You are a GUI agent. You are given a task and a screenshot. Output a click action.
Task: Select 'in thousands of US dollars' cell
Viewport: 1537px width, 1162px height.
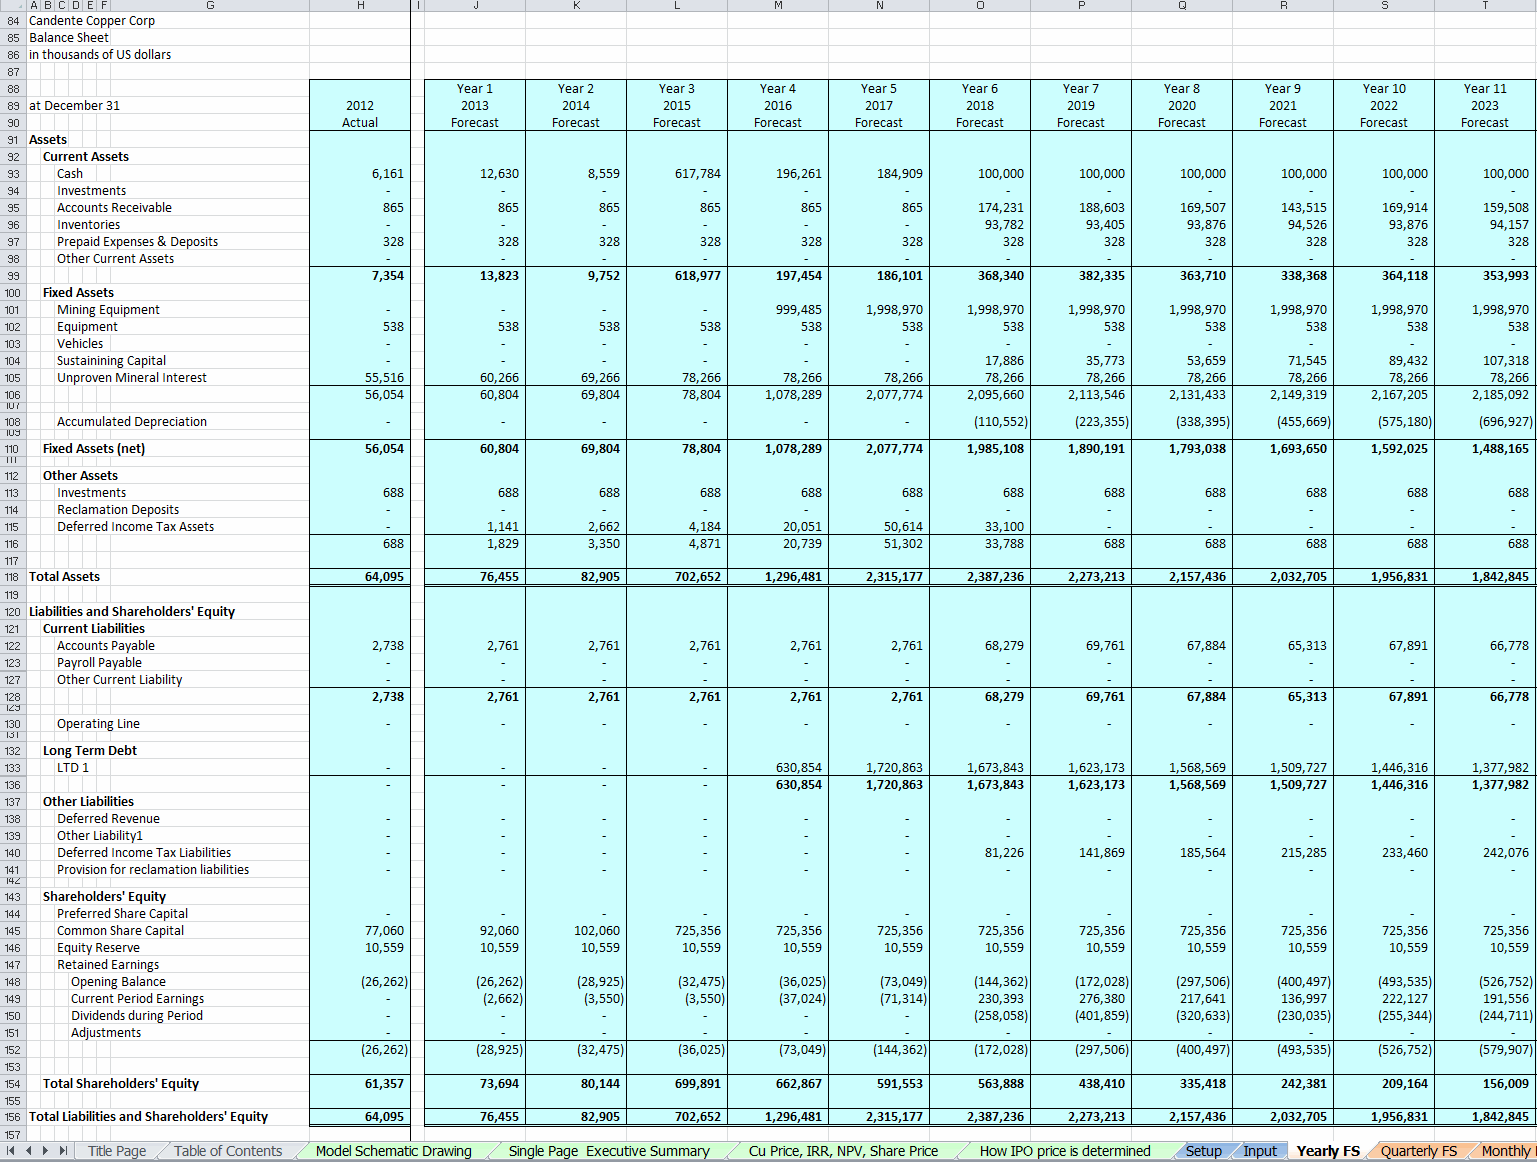[100, 55]
